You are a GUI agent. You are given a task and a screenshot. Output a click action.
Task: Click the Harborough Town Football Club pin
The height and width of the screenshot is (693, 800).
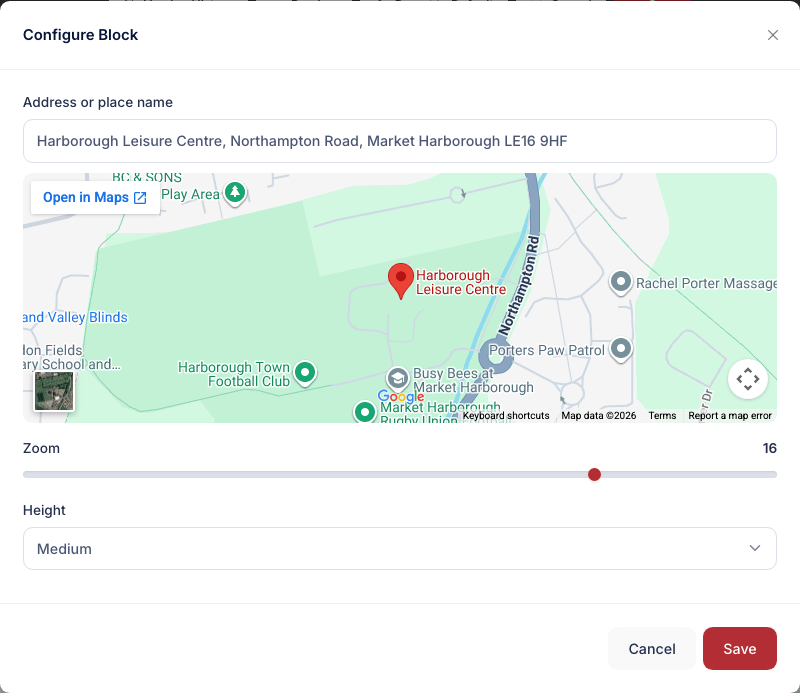(305, 373)
